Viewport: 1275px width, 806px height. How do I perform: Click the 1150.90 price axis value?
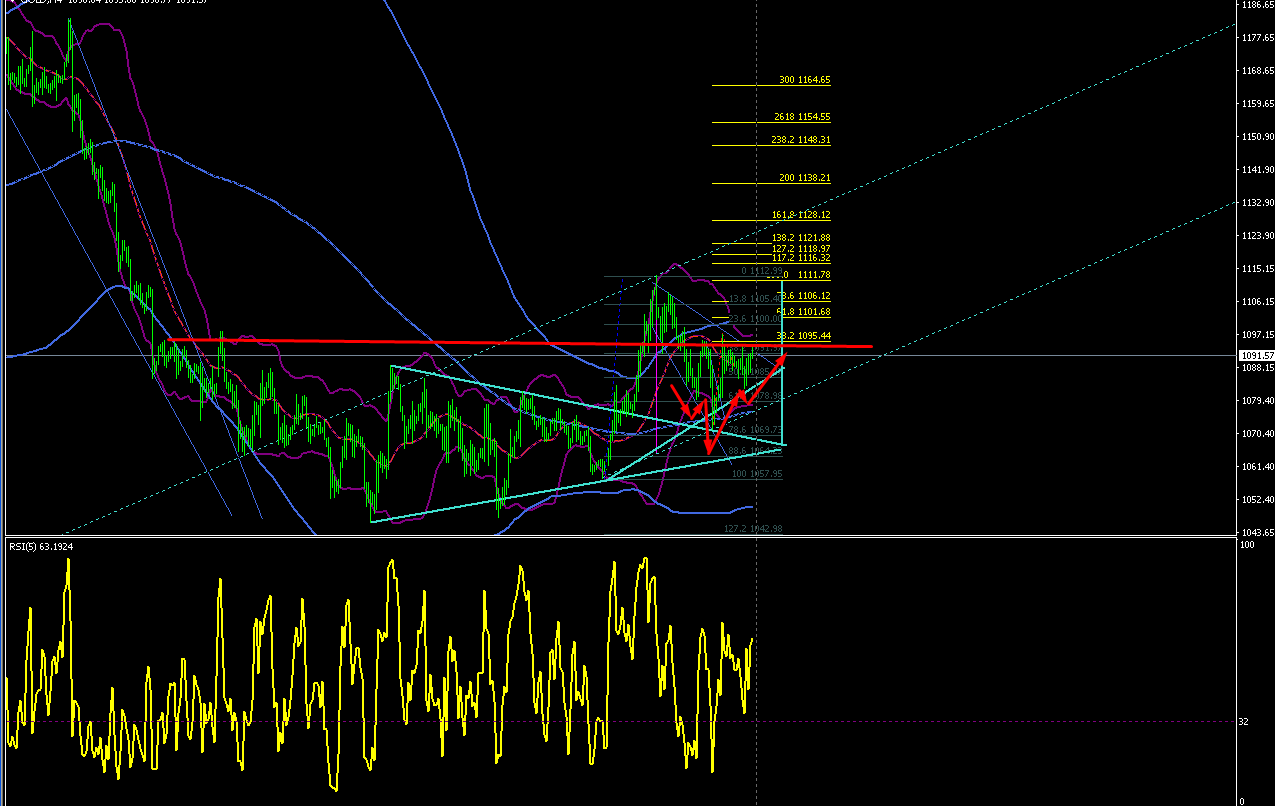(x=1257, y=137)
